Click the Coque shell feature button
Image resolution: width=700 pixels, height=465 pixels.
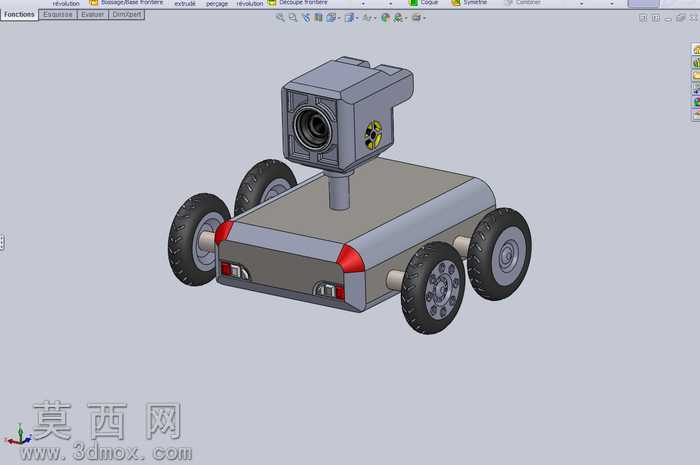(424, 3)
